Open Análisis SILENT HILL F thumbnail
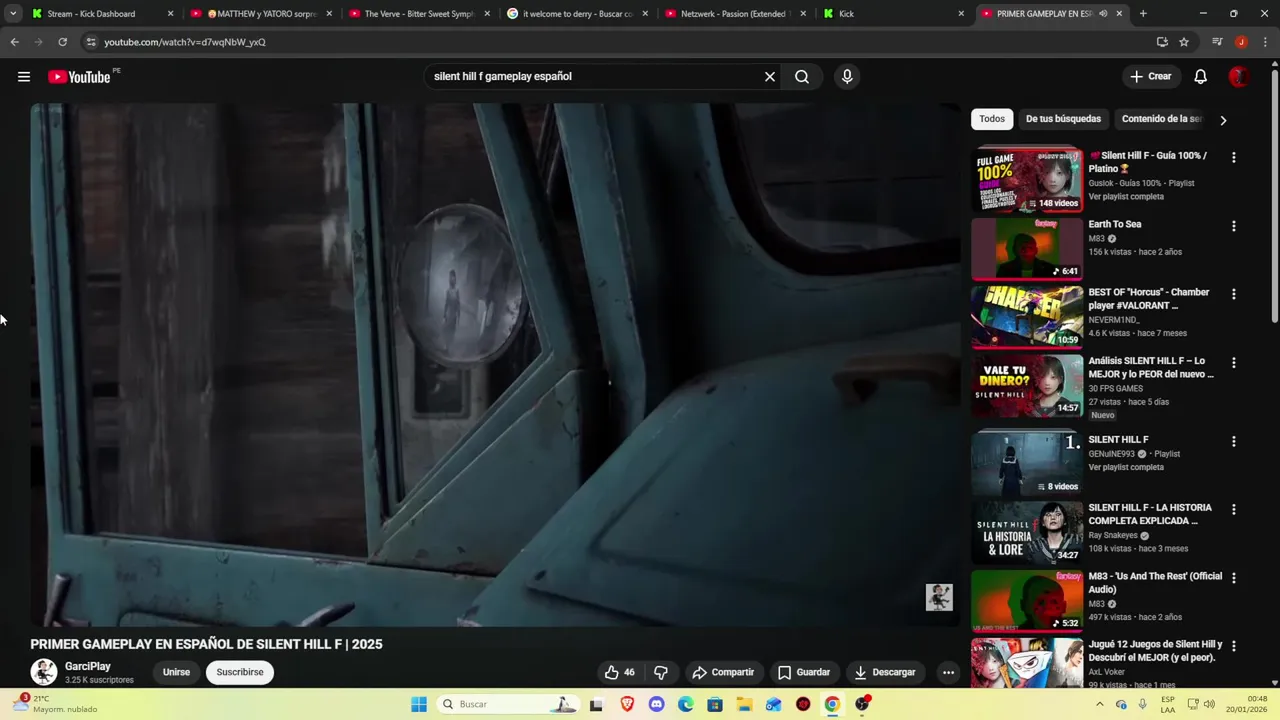This screenshot has height=720, width=1280. pyautogui.click(x=1027, y=384)
